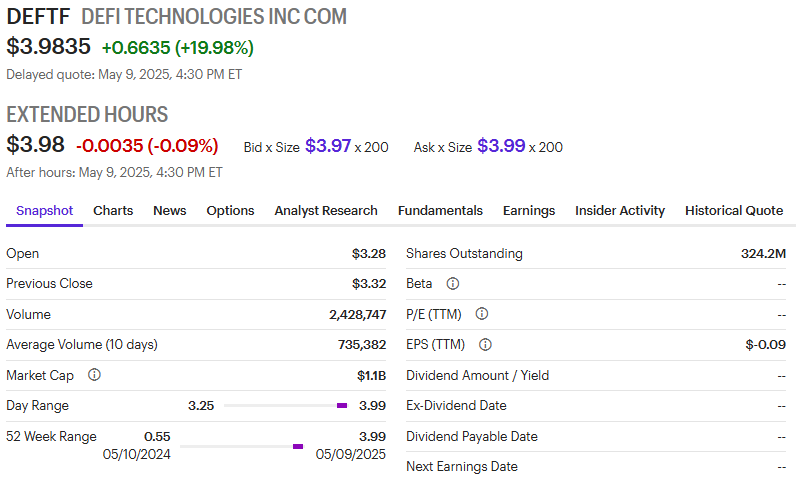Click the Volume value 2,428,747
Image resolution: width=796 pixels, height=484 pixels.
pyautogui.click(x=358, y=314)
